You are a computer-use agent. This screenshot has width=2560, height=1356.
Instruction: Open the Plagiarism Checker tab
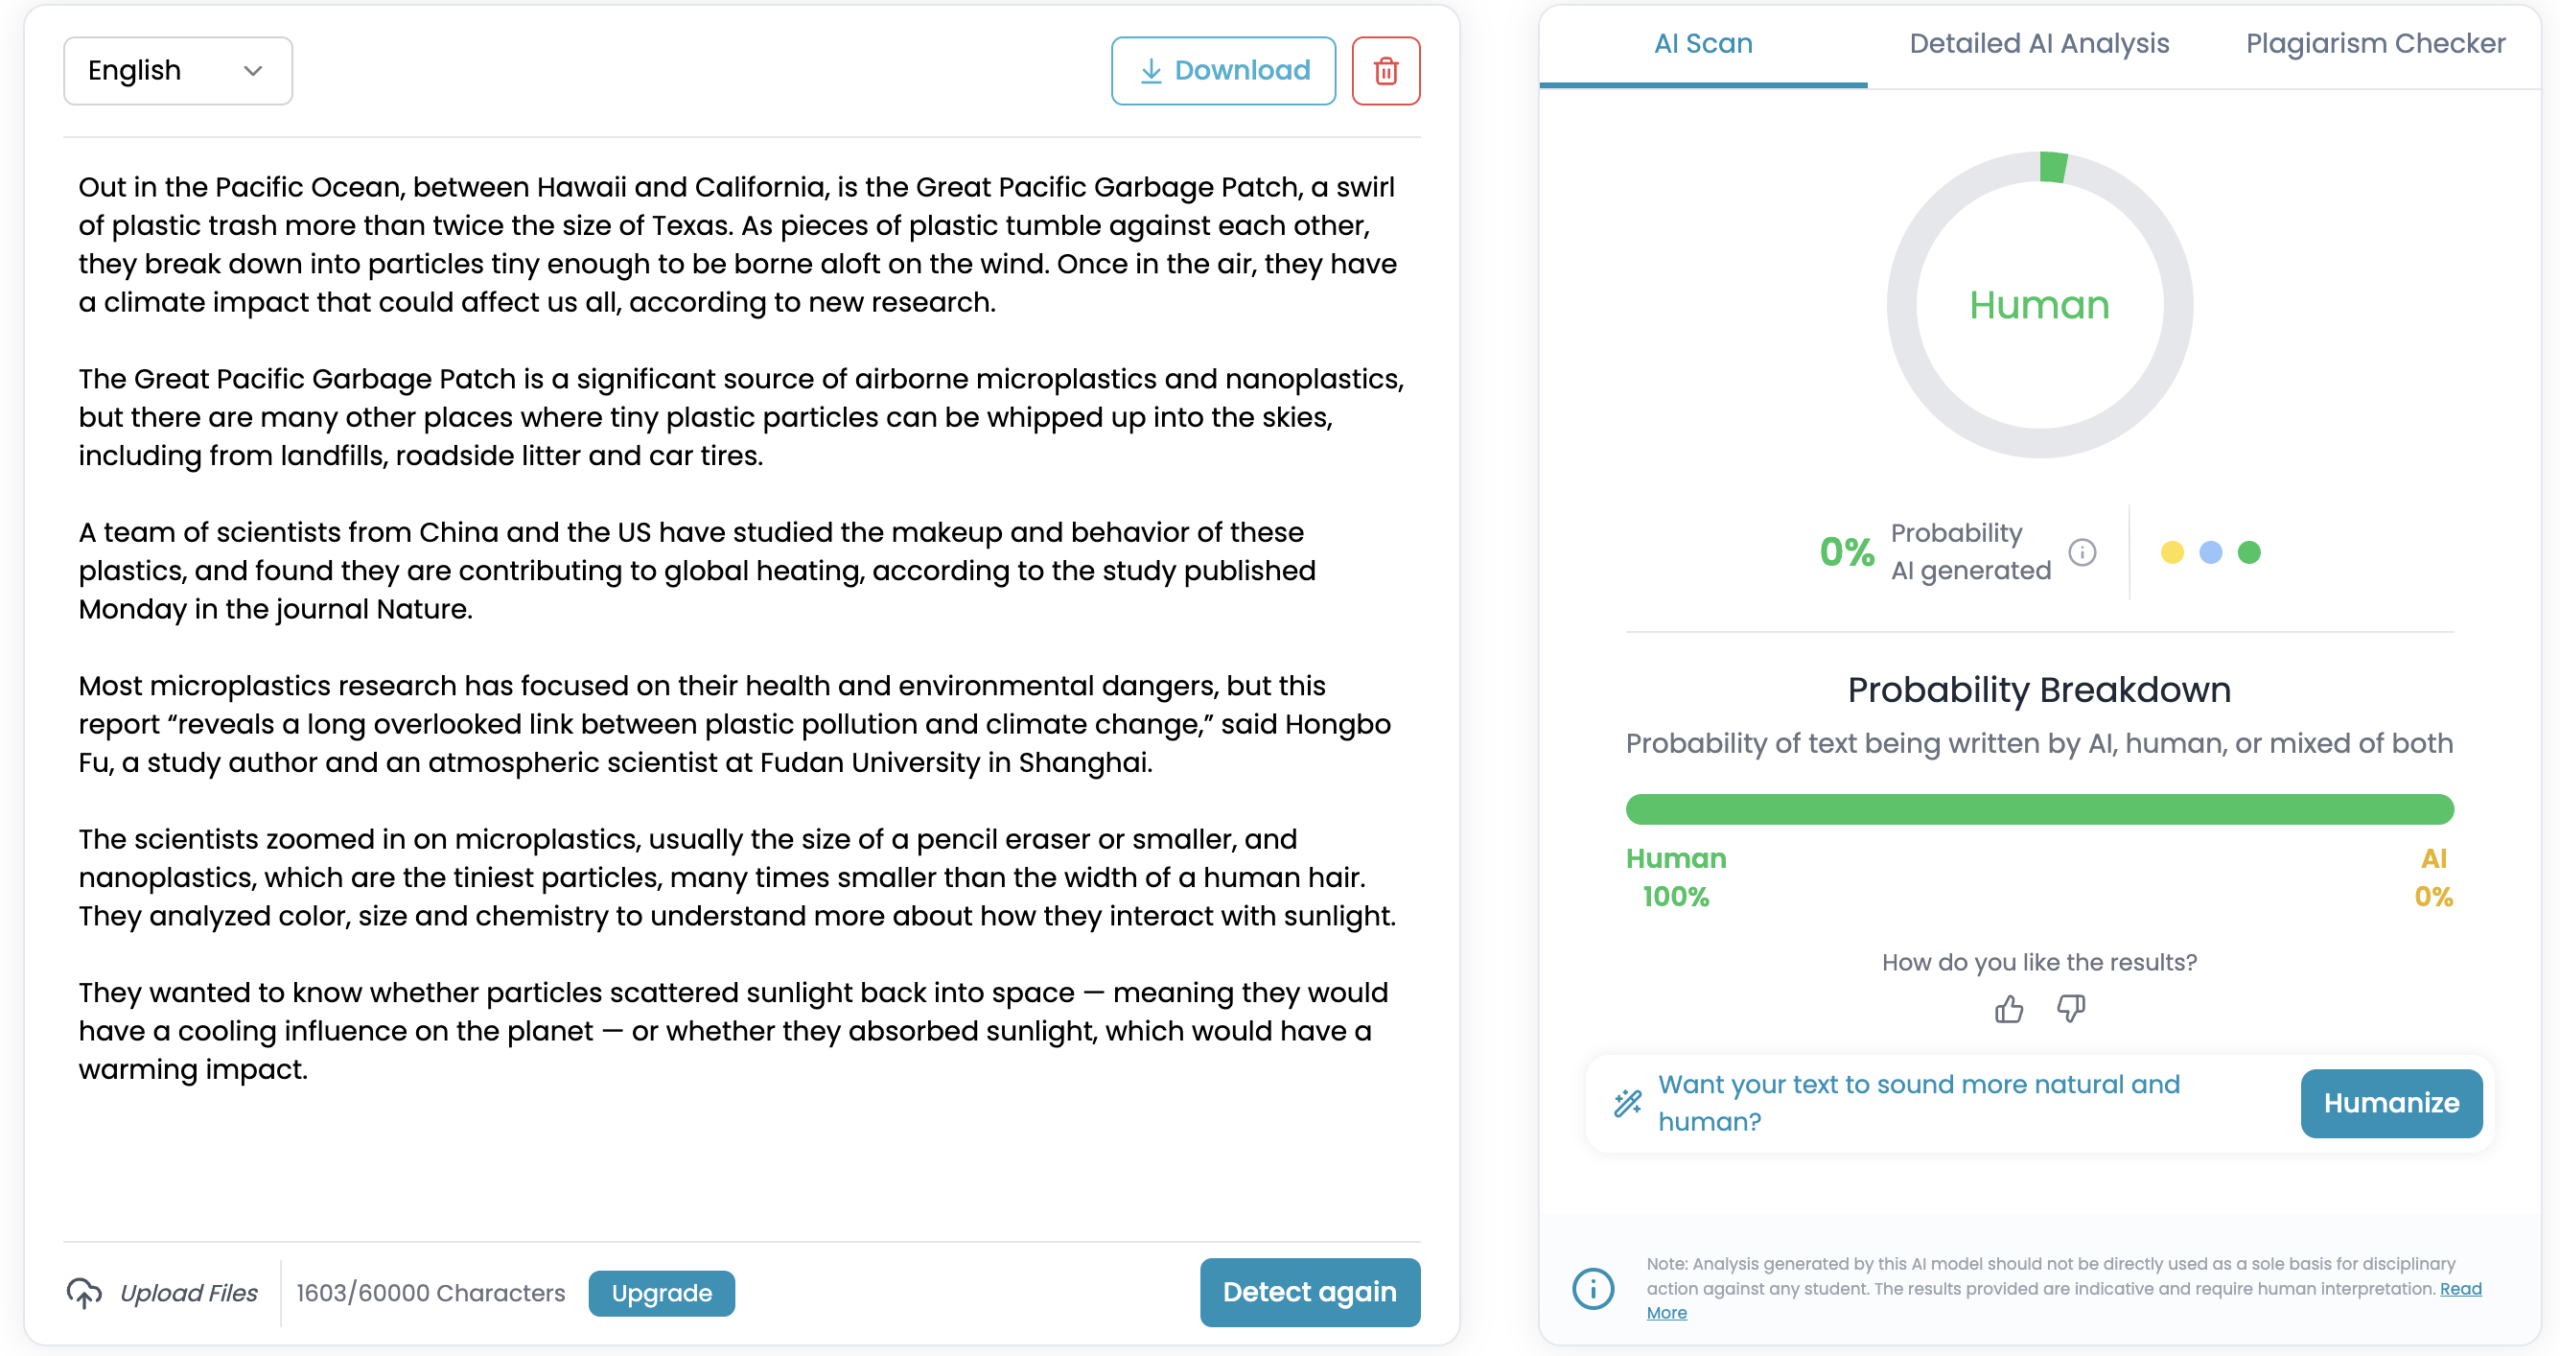pos(2374,44)
